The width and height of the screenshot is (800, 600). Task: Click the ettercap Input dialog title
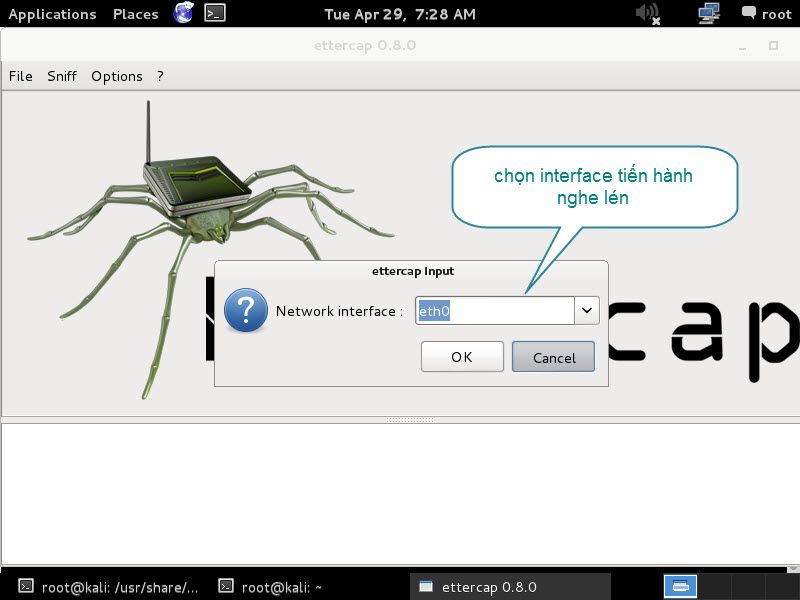click(413, 271)
